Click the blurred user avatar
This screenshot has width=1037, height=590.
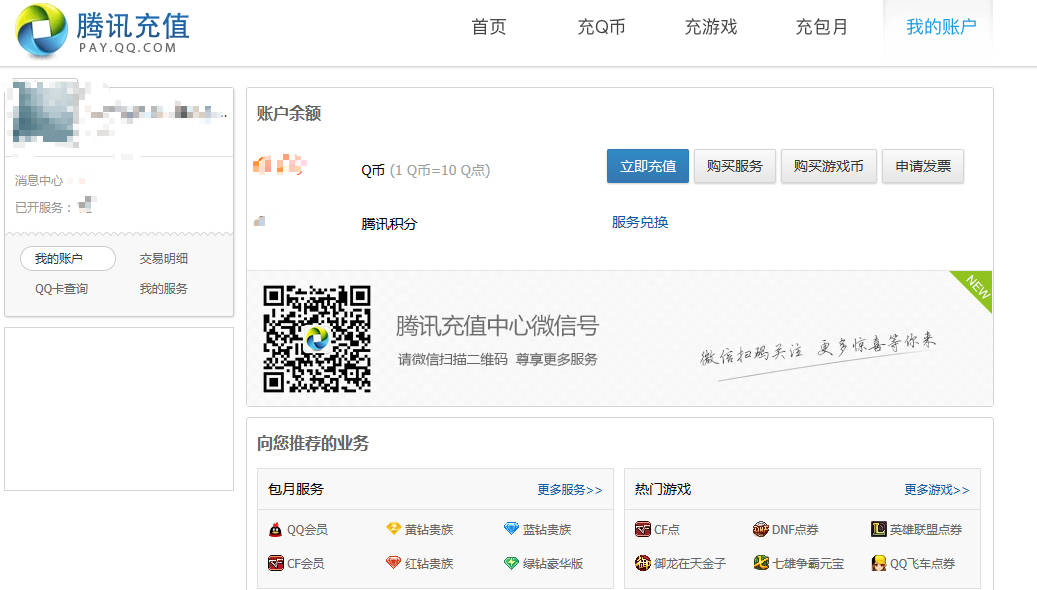click(x=45, y=112)
